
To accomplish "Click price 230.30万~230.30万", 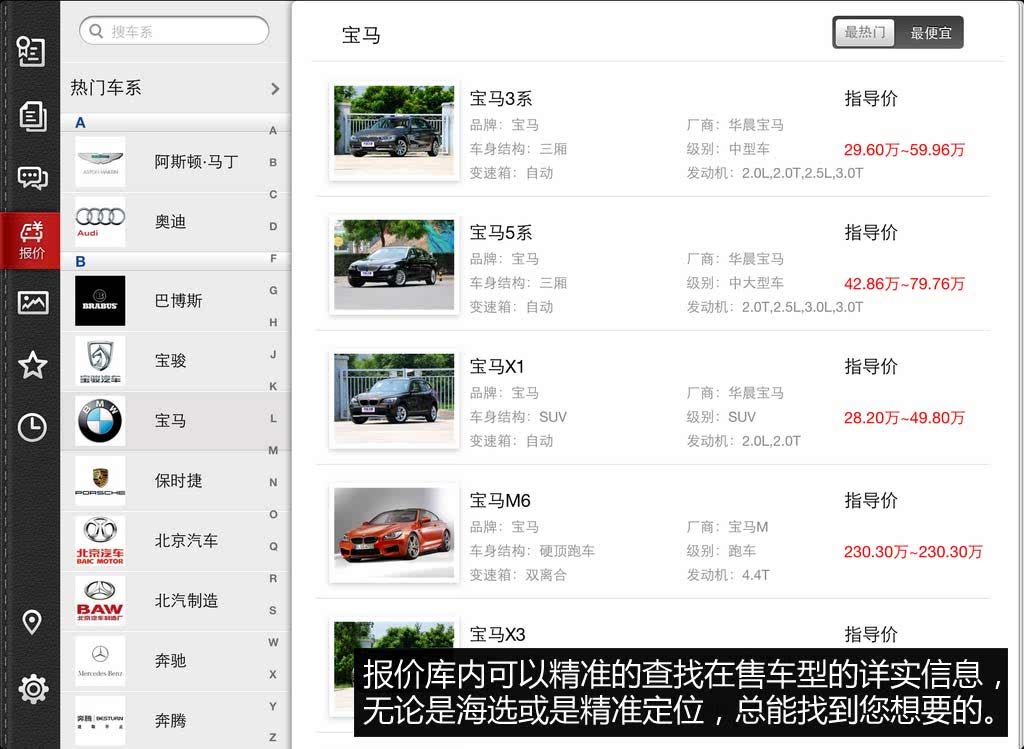I will [913, 552].
